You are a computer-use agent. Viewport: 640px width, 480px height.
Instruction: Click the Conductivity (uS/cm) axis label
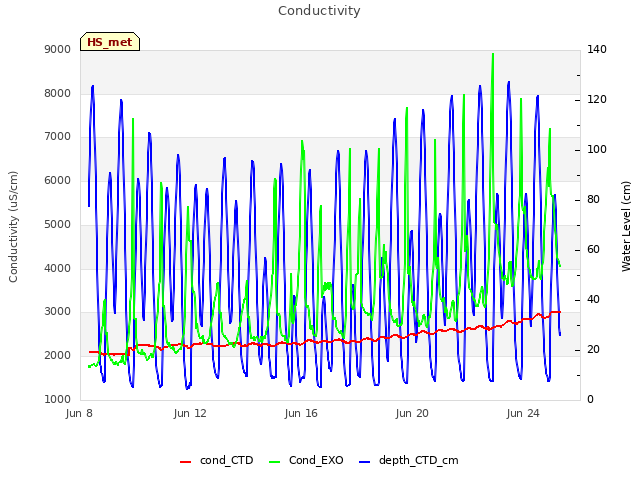point(13,227)
